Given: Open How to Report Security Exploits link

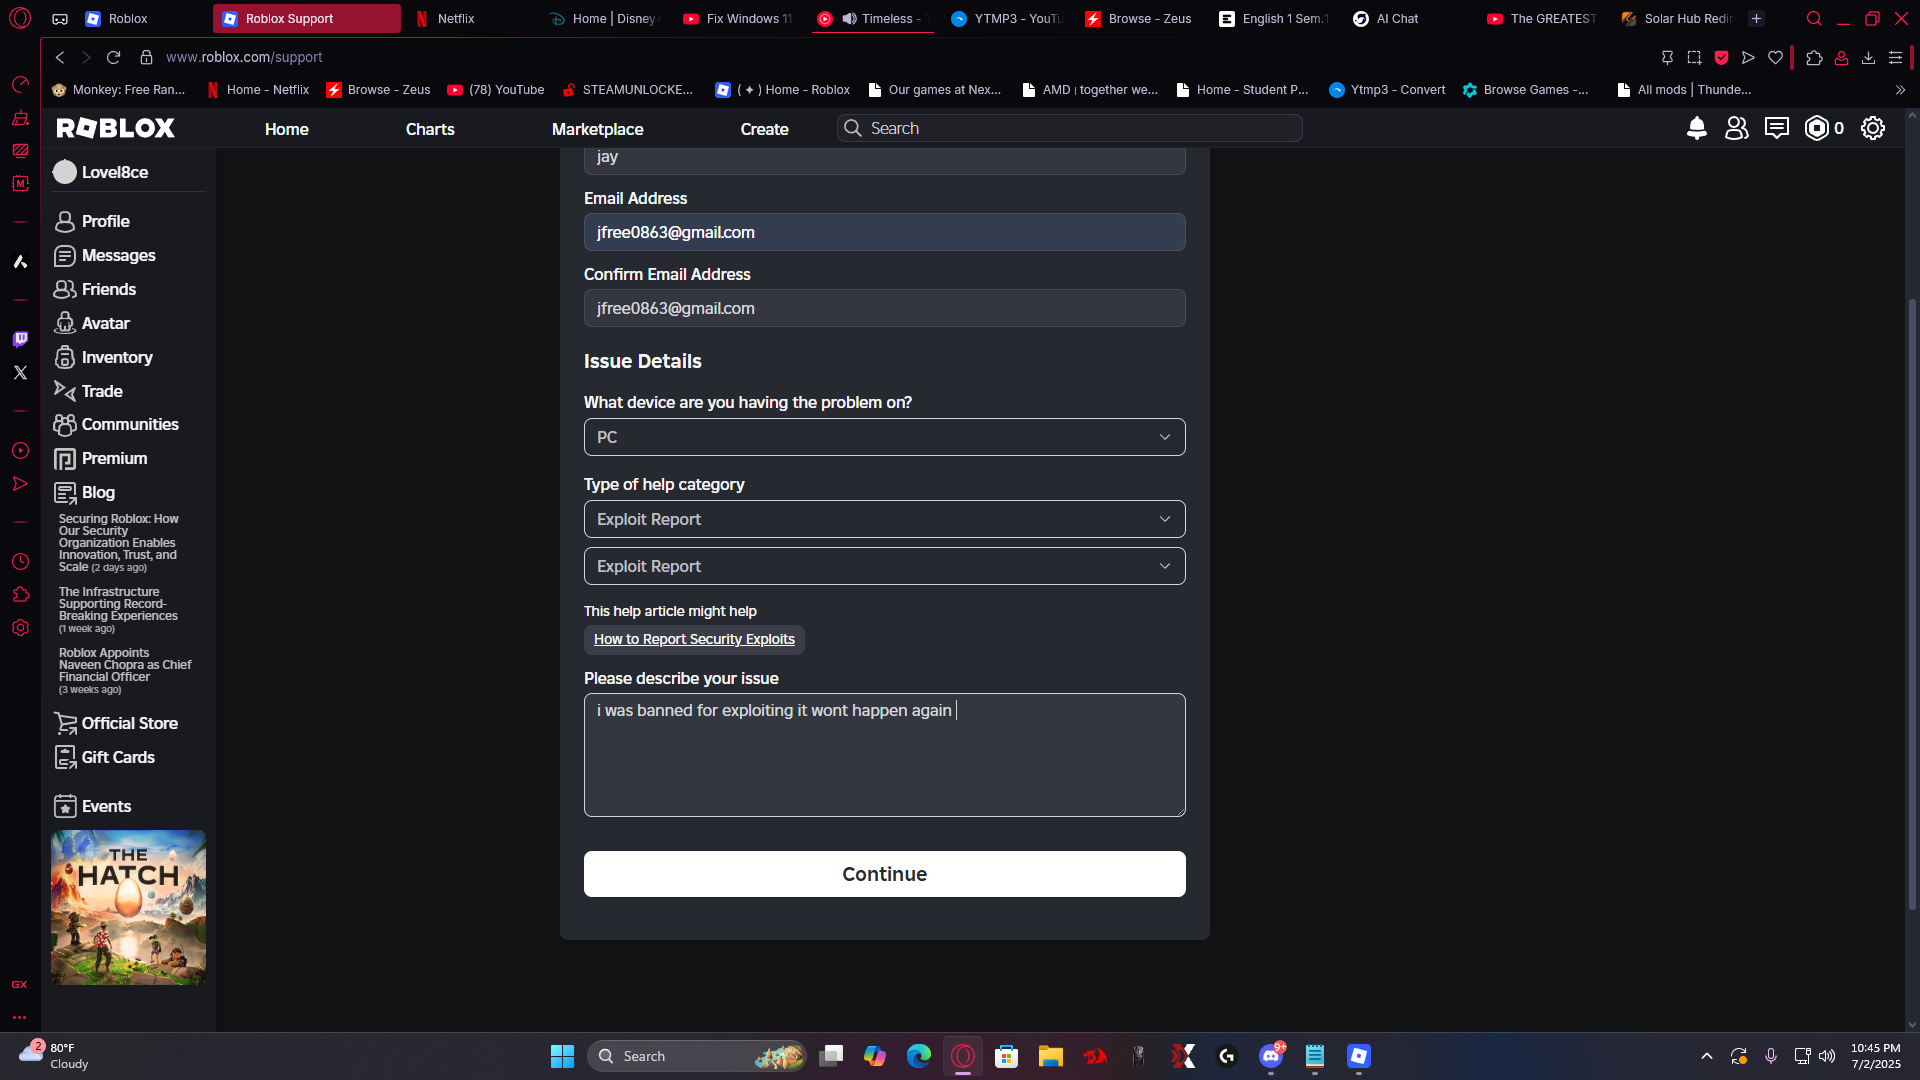Looking at the screenshot, I should click(x=694, y=639).
